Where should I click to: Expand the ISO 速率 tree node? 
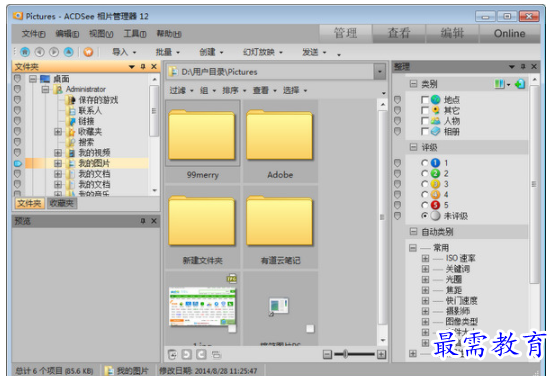click(425, 258)
